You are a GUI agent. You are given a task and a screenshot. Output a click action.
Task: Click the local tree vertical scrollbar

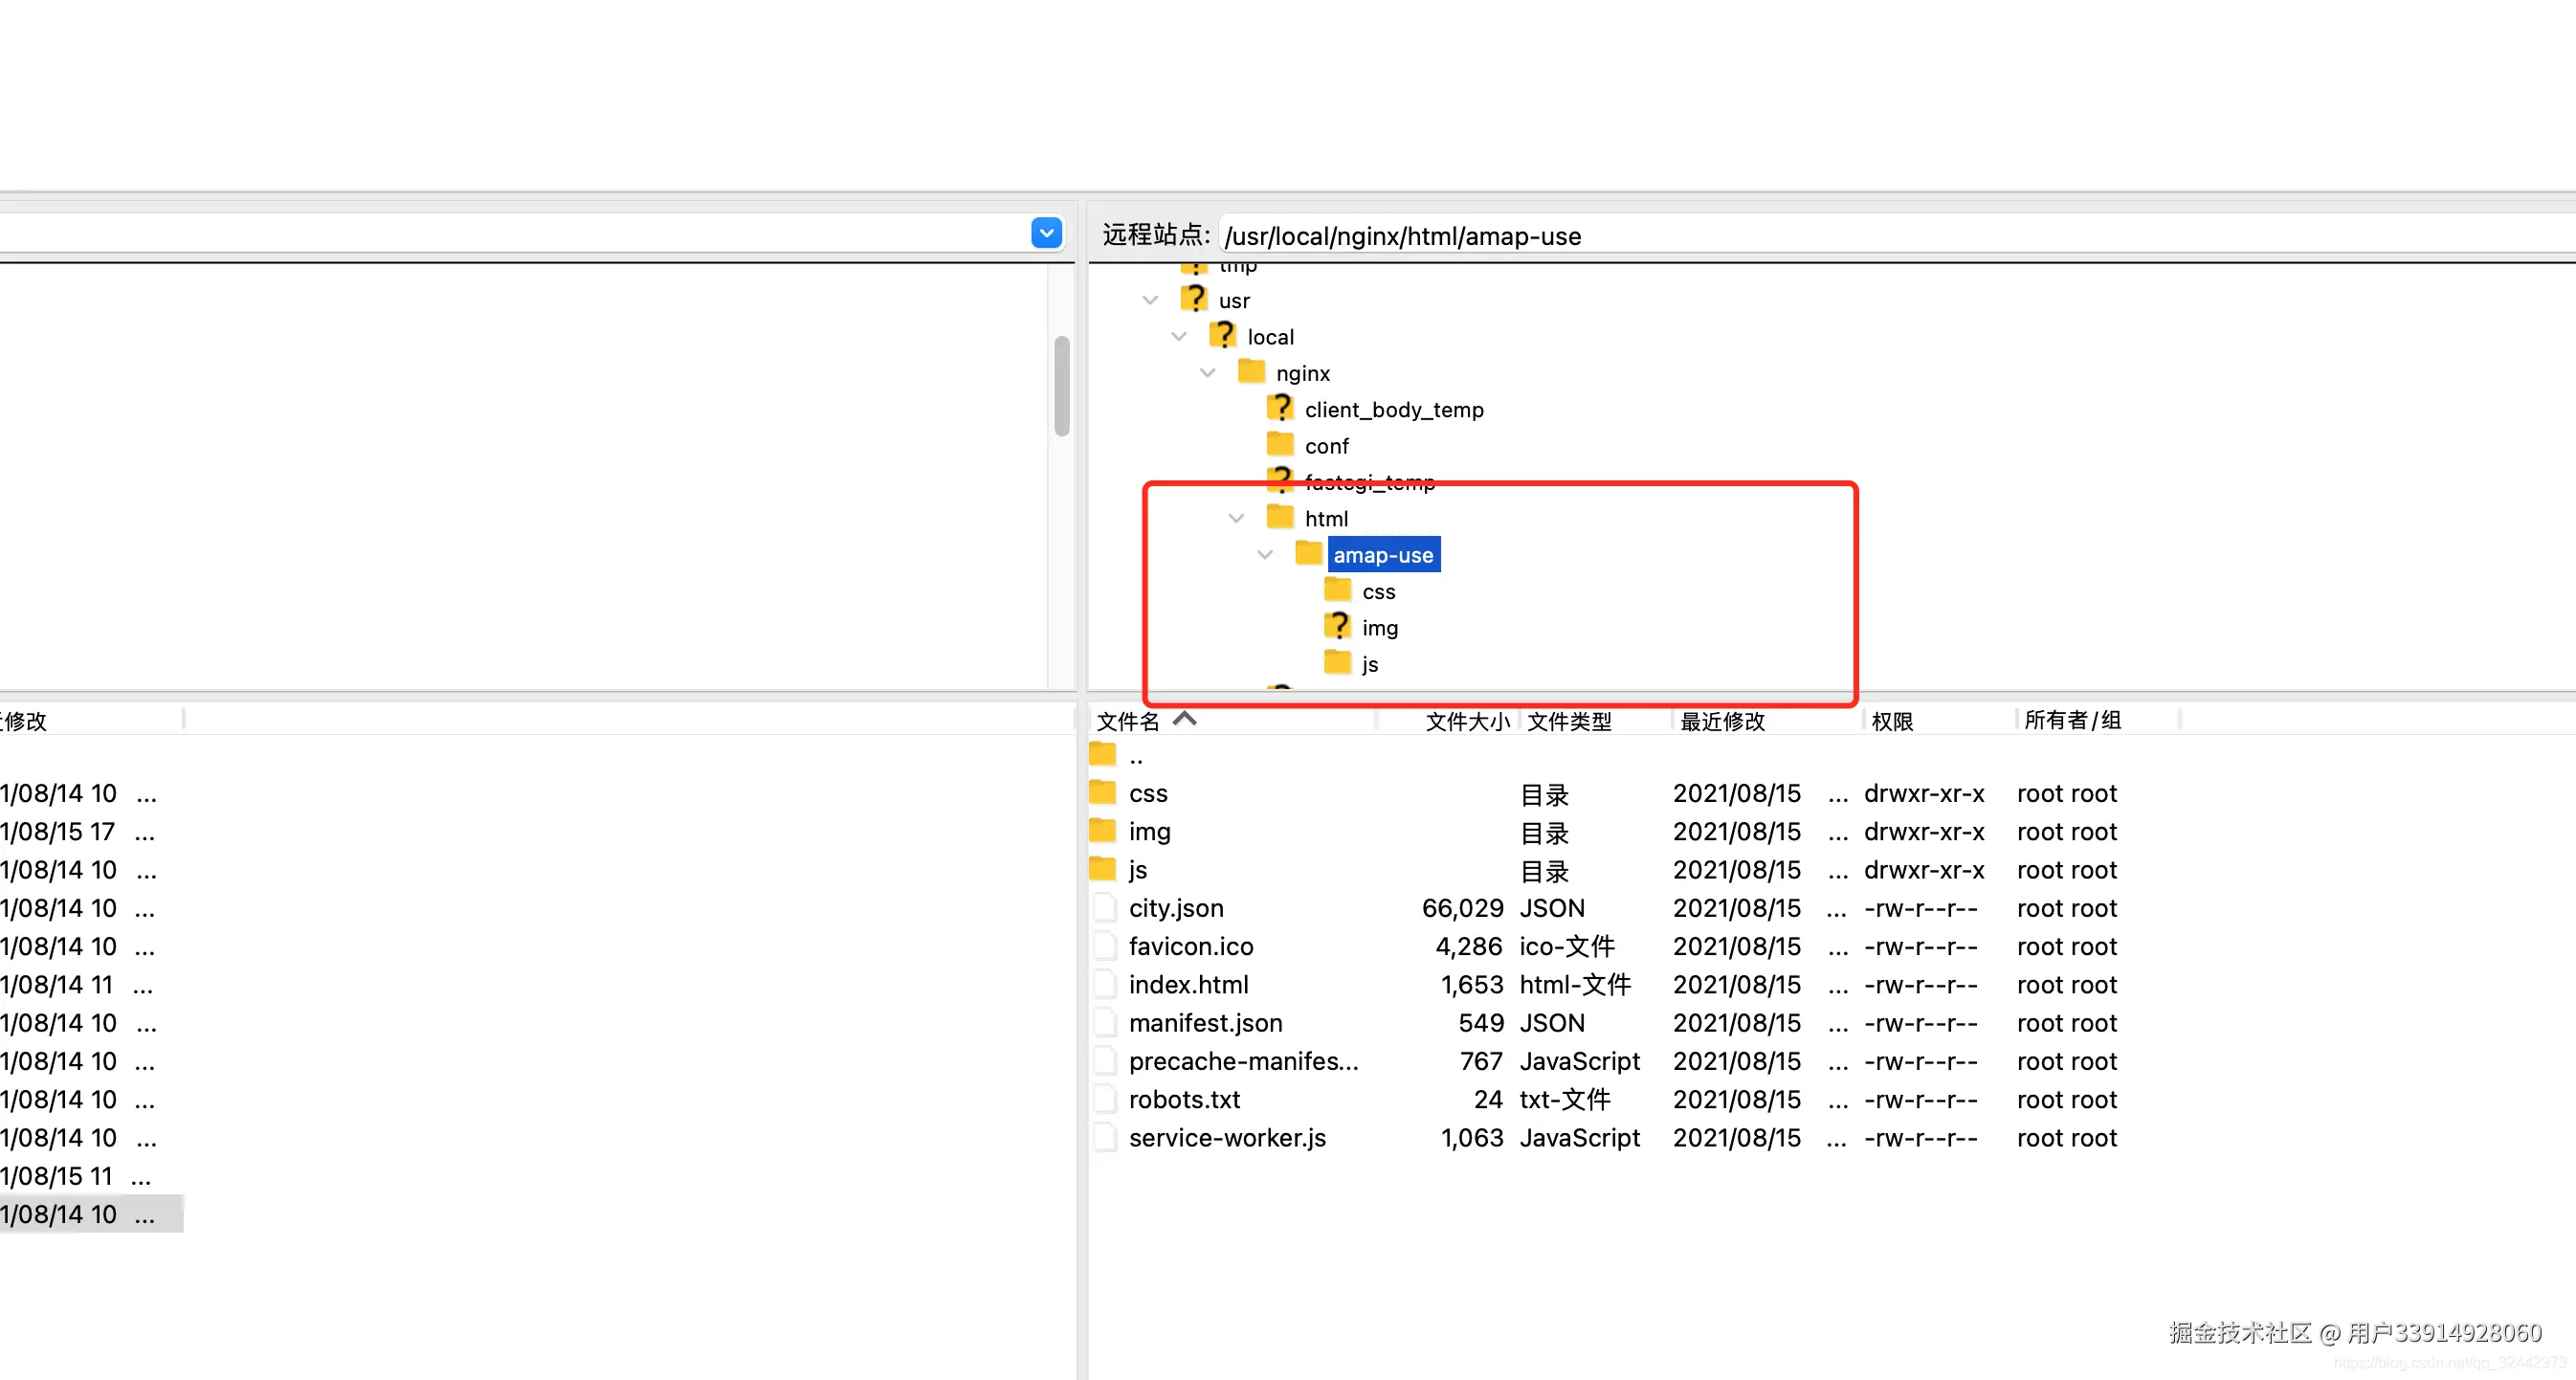click(1062, 386)
